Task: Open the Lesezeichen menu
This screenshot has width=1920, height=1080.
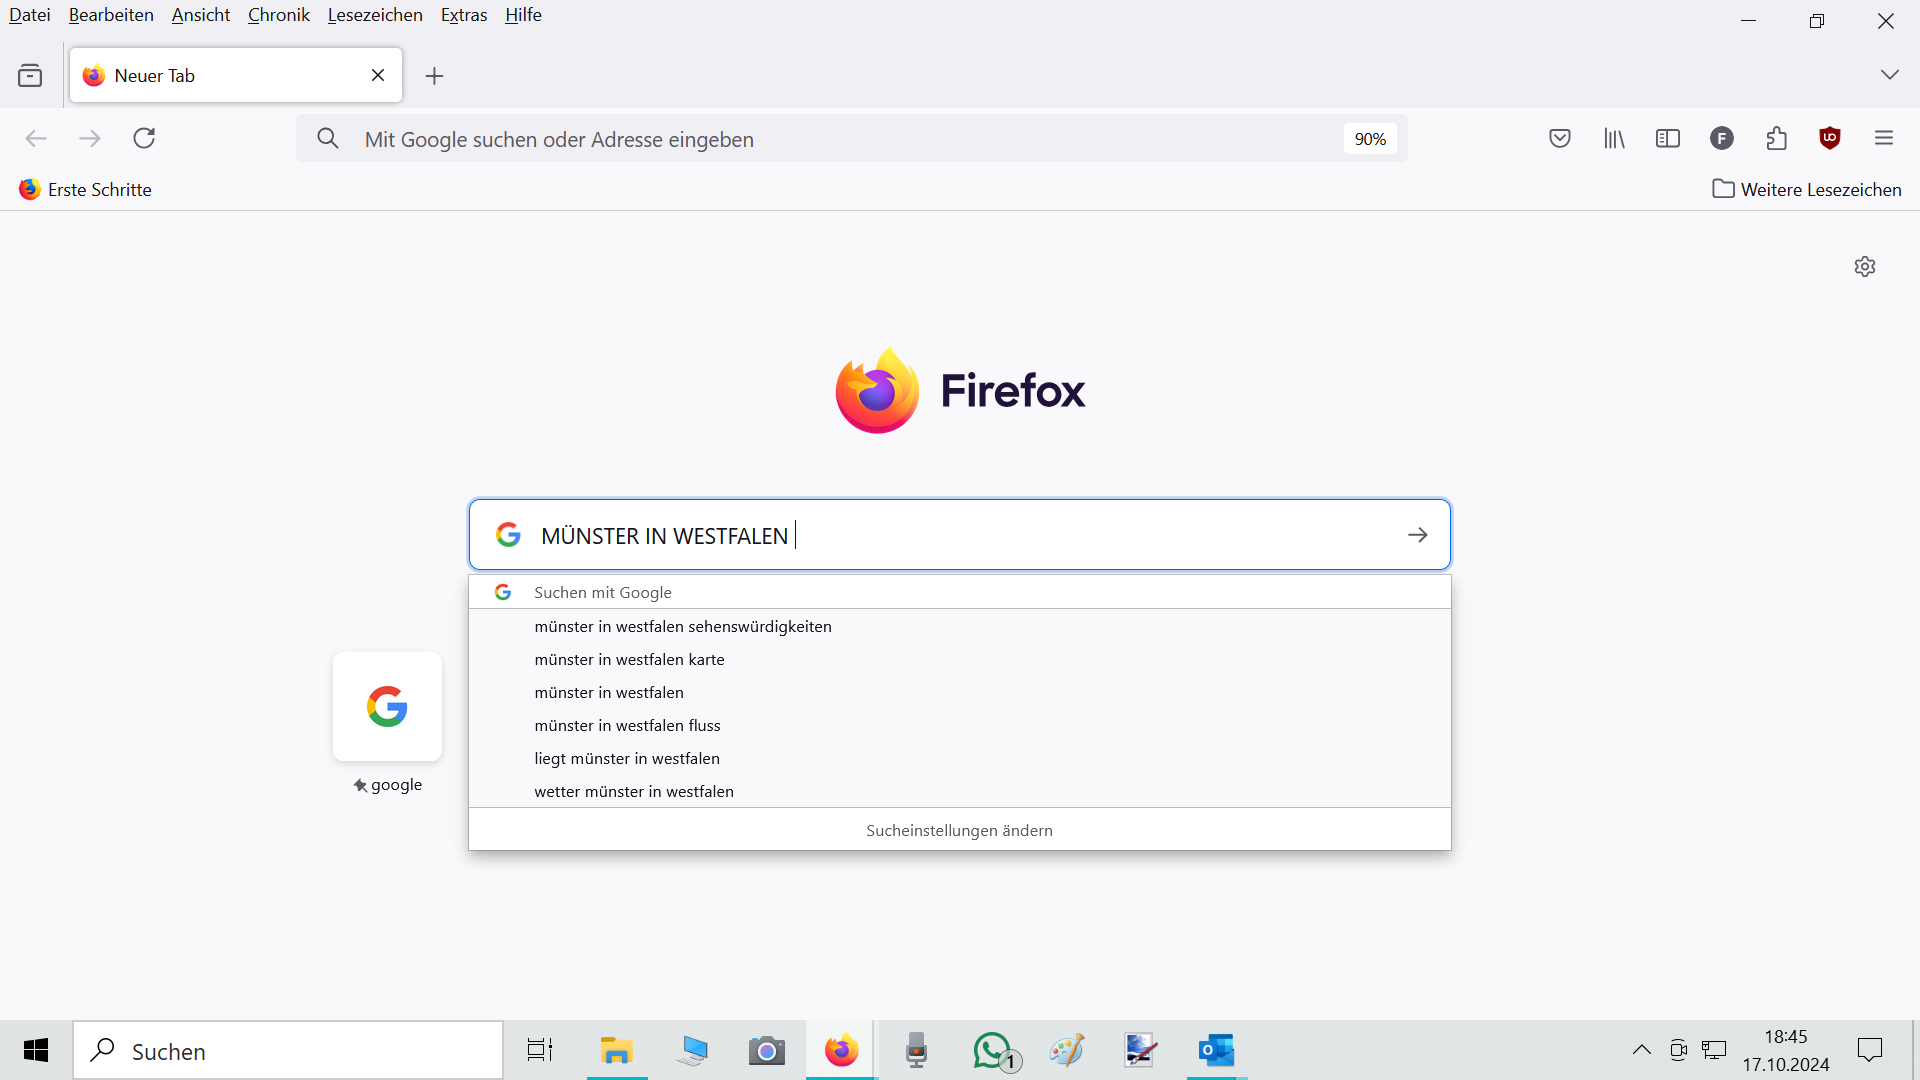Action: coord(375,15)
